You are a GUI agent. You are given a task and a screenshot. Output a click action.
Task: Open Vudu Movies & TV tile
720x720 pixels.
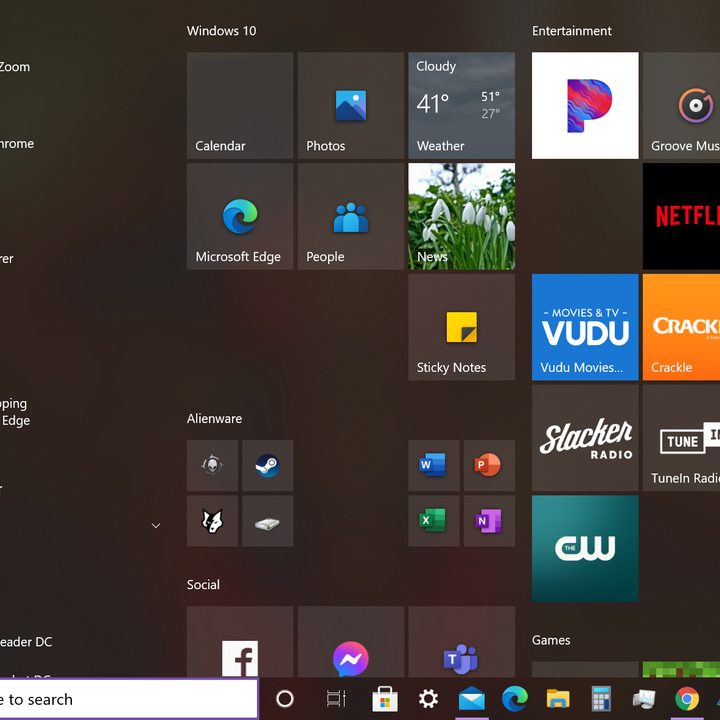(585, 327)
